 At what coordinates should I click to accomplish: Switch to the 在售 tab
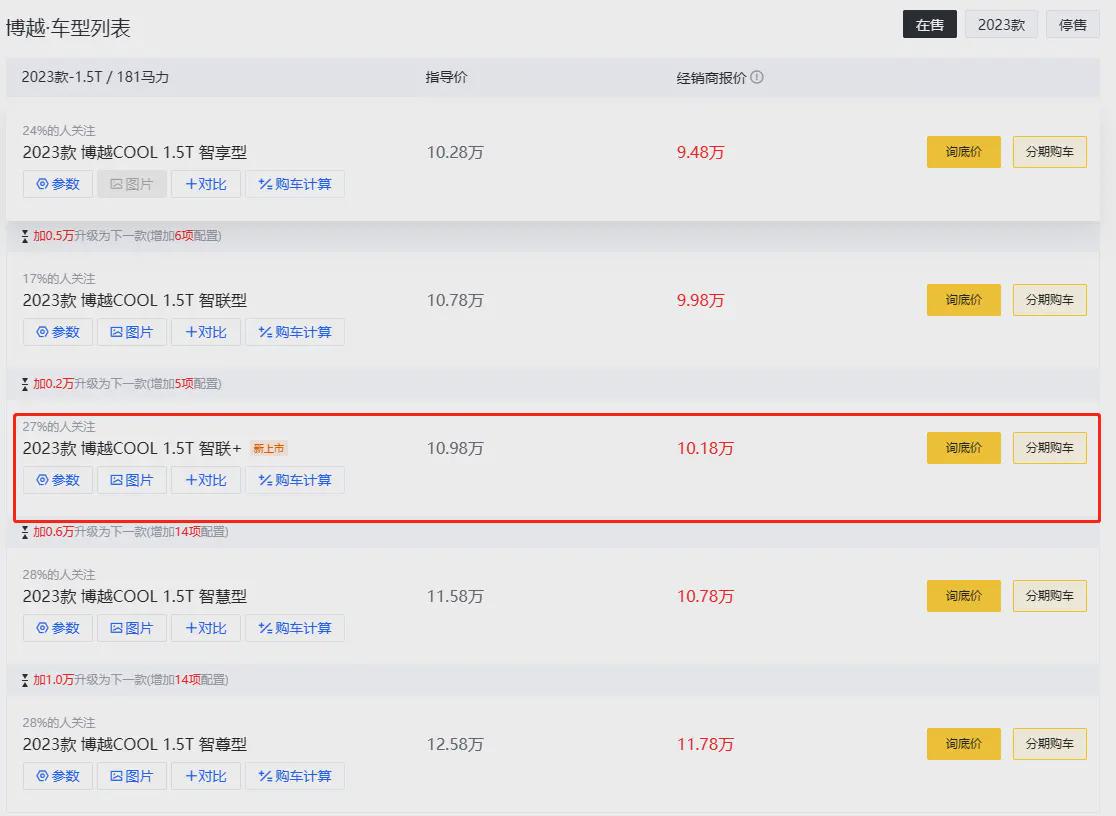pyautogui.click(x=930, y=25)
